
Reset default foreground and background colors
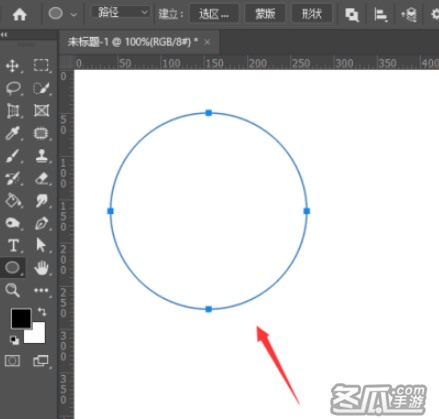[14, 340]
